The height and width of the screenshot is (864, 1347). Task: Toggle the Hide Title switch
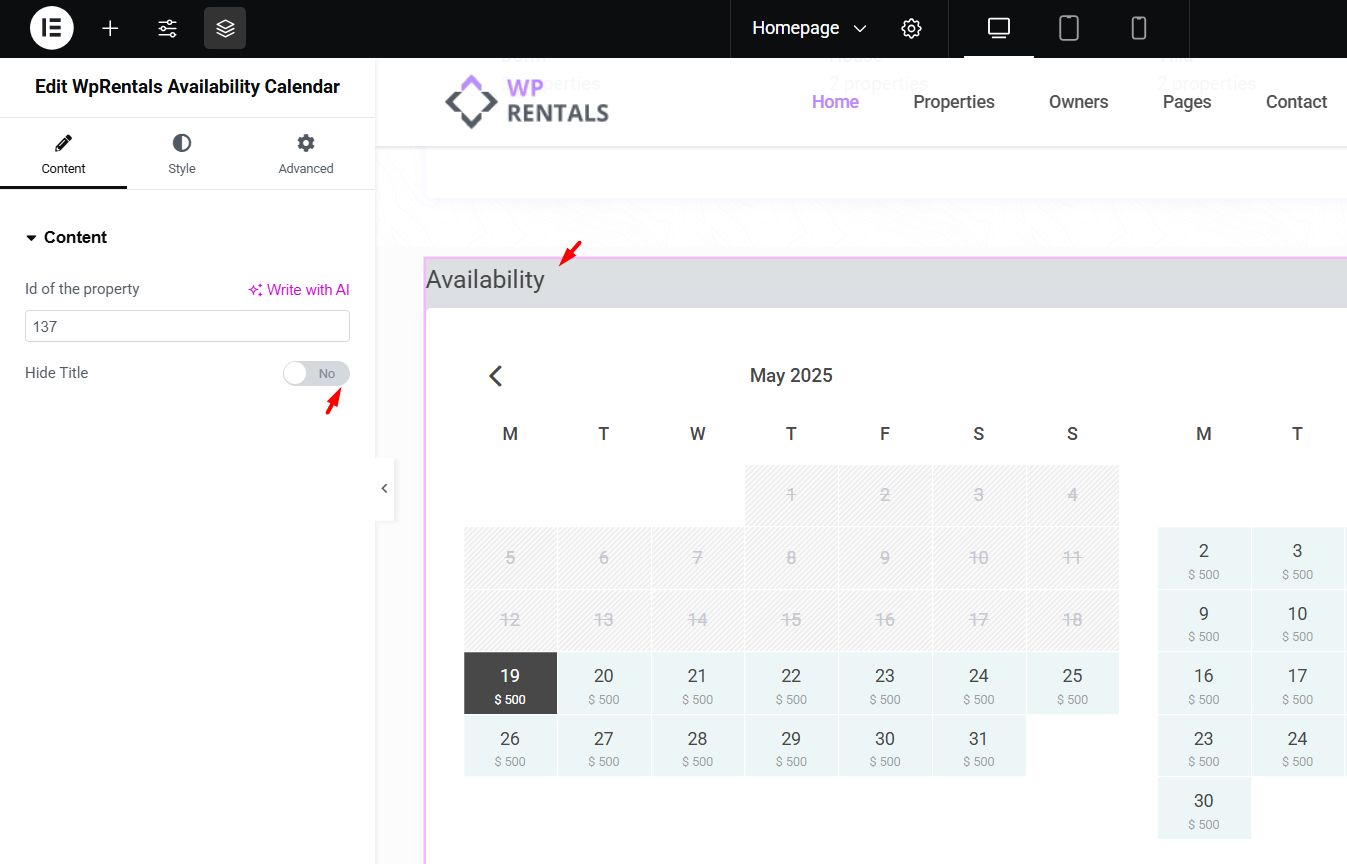pos(316,373)
